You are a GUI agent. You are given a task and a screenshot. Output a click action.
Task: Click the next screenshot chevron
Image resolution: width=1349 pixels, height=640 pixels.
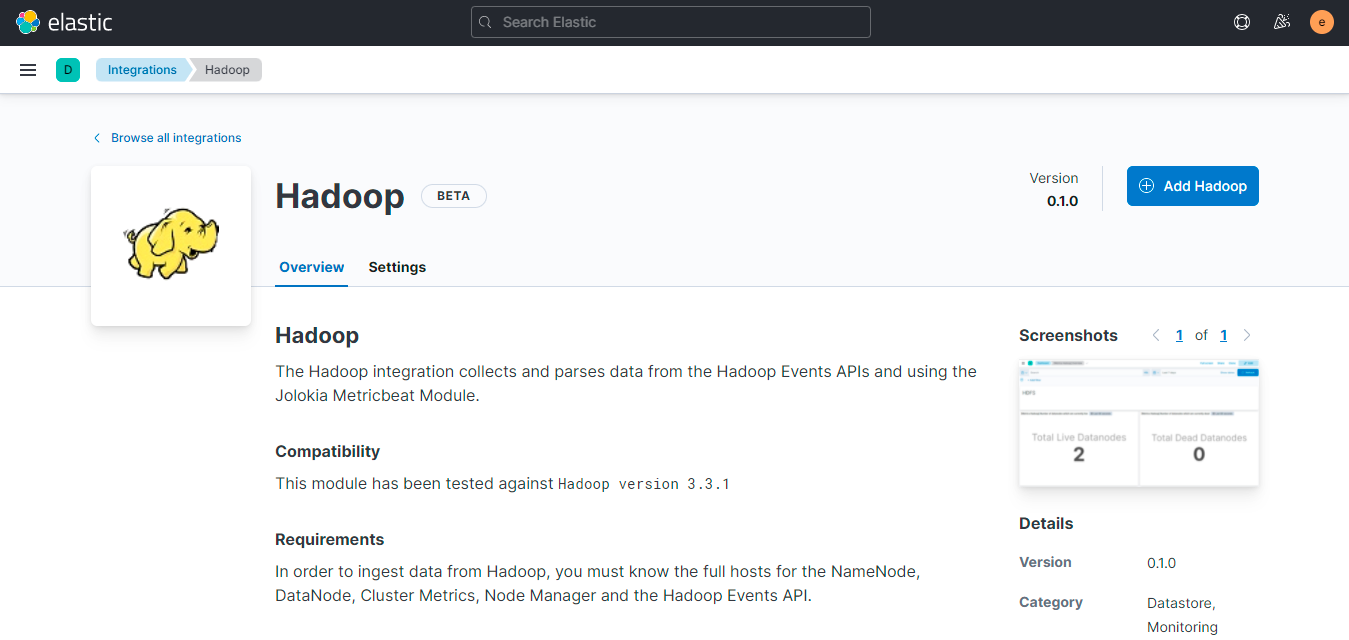click(x=1246, y=335)
